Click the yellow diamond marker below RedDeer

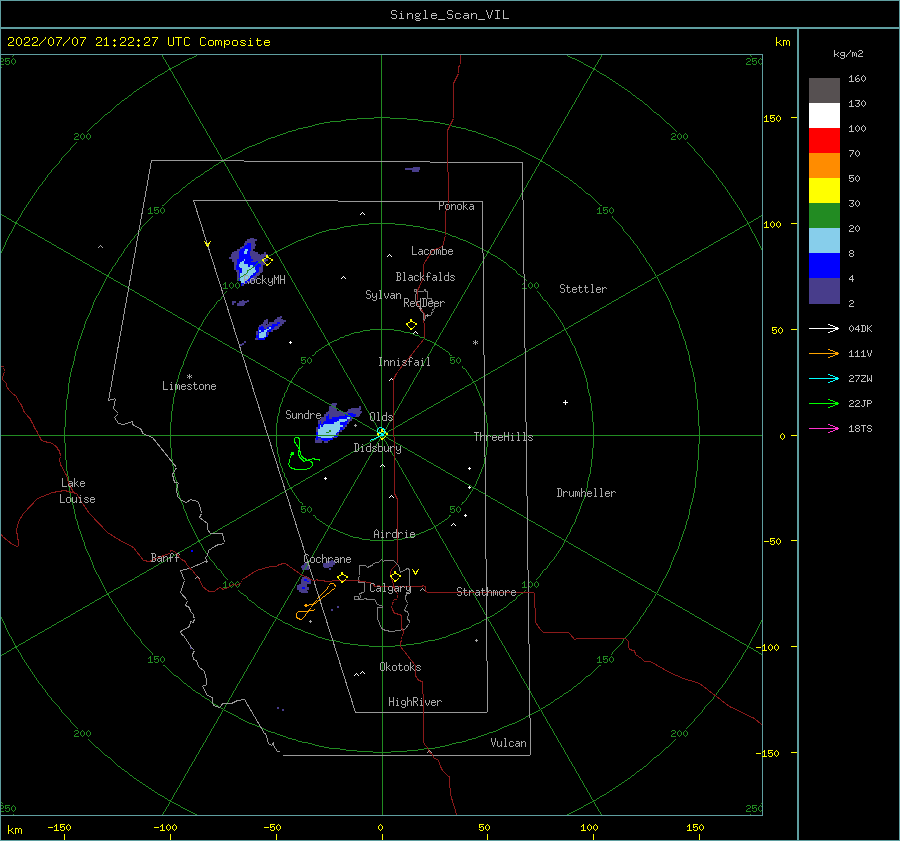tap(412, 325)
